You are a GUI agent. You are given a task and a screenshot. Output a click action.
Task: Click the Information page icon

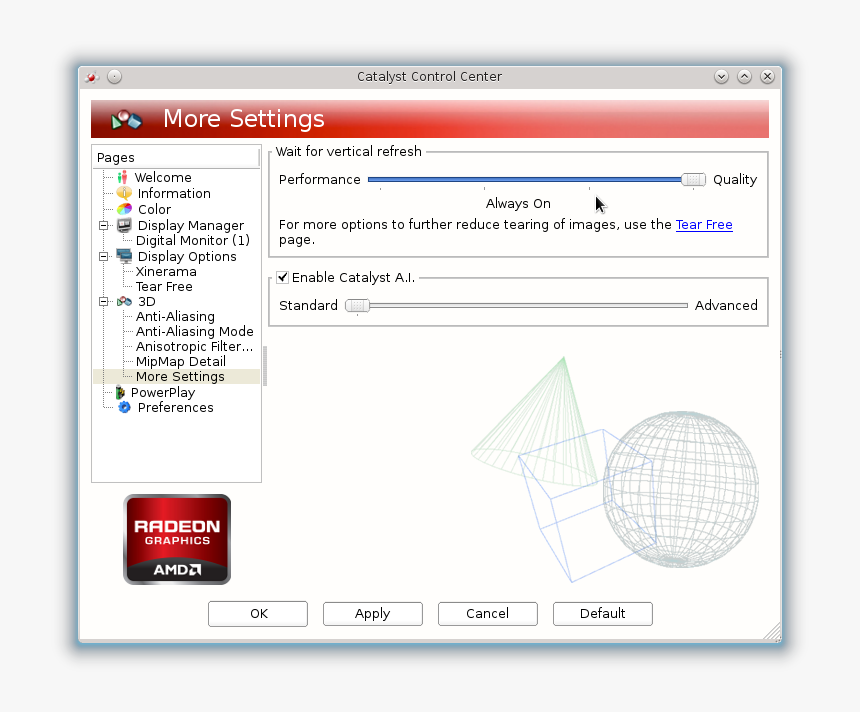125,193
